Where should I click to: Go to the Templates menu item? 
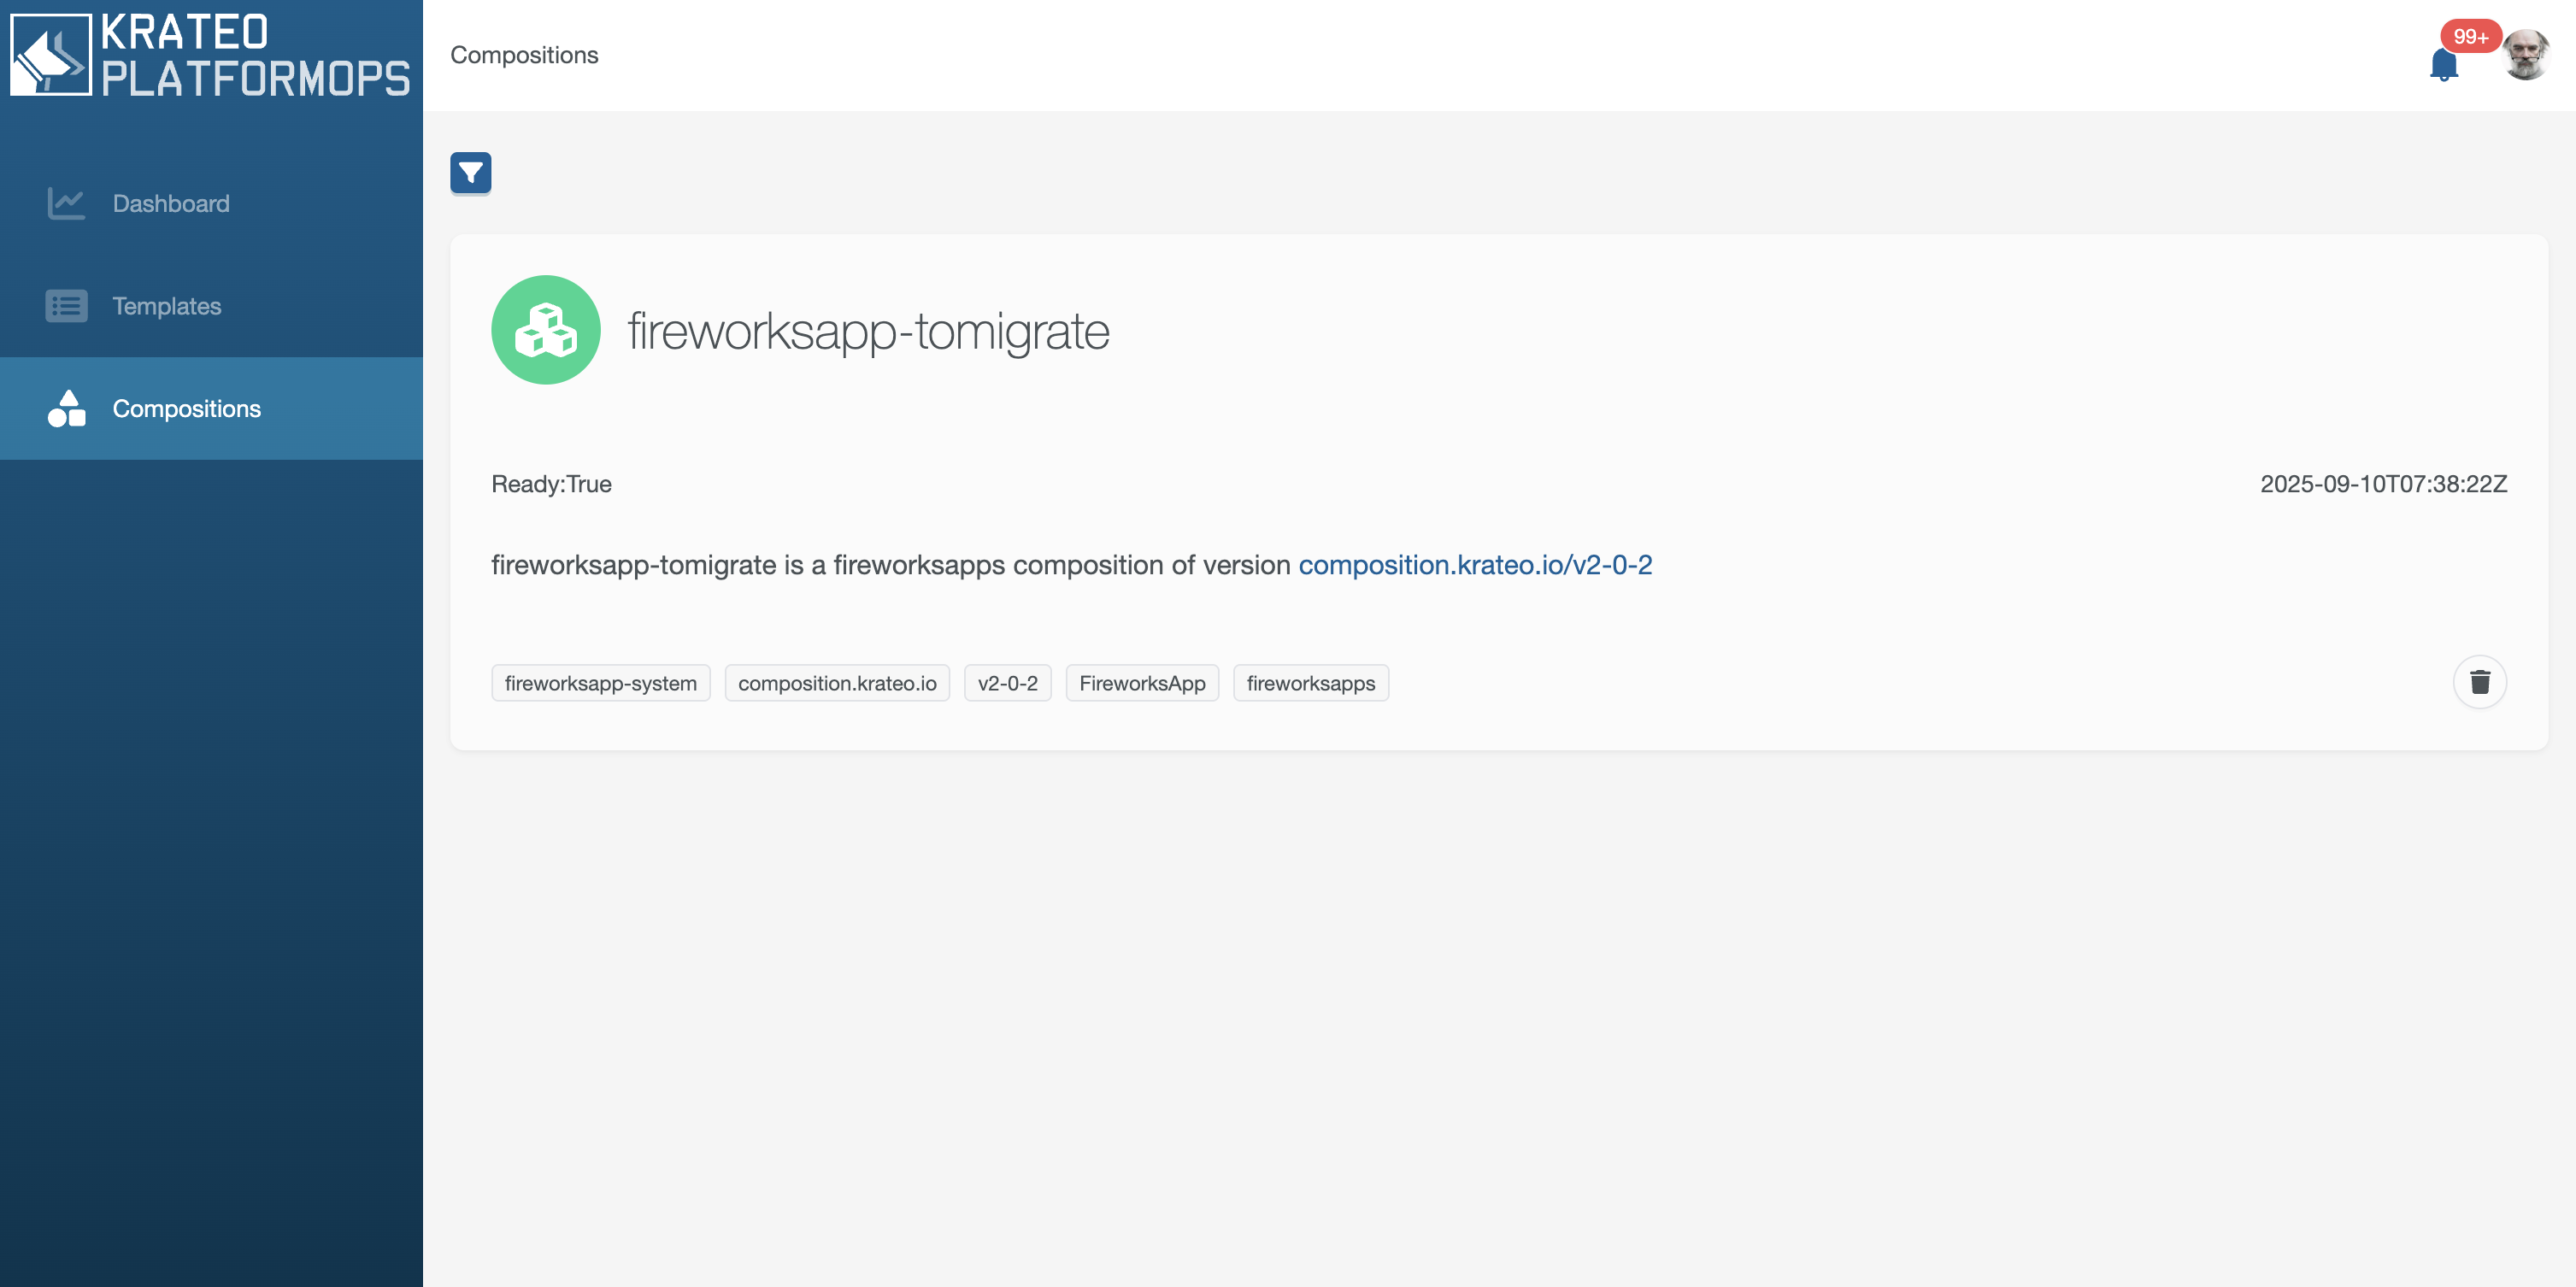point(167,306)
